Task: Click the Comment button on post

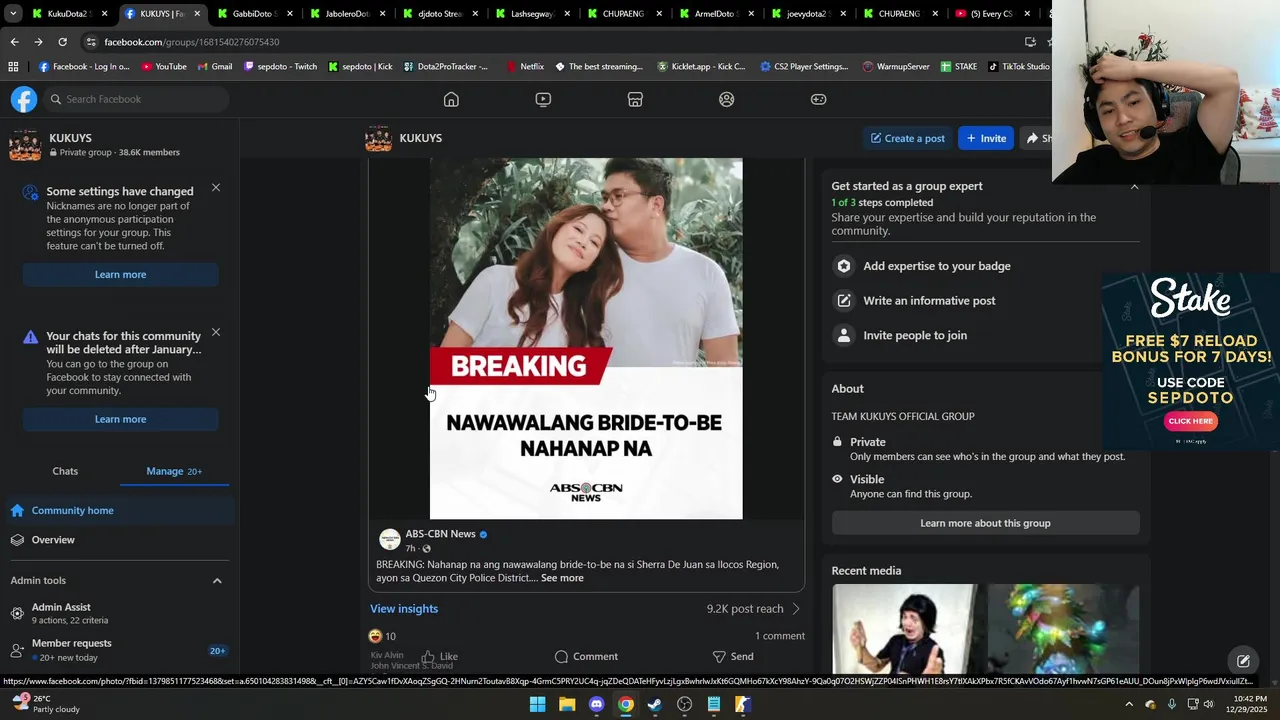Action: coord(586,657)
